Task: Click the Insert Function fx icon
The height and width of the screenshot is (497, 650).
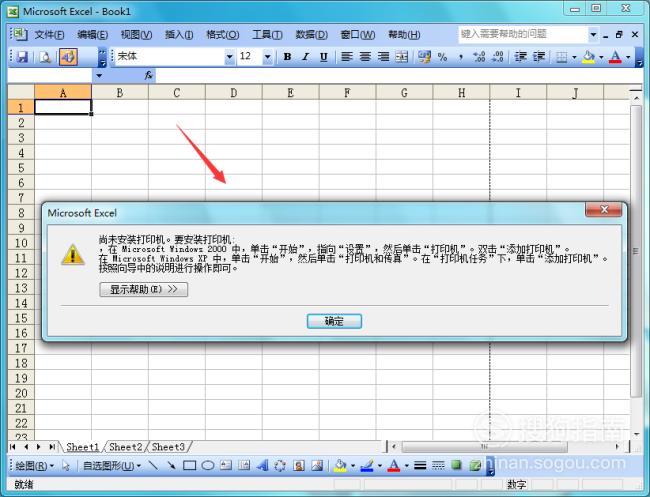Action: pyautogui.click(x=148, y=75)
